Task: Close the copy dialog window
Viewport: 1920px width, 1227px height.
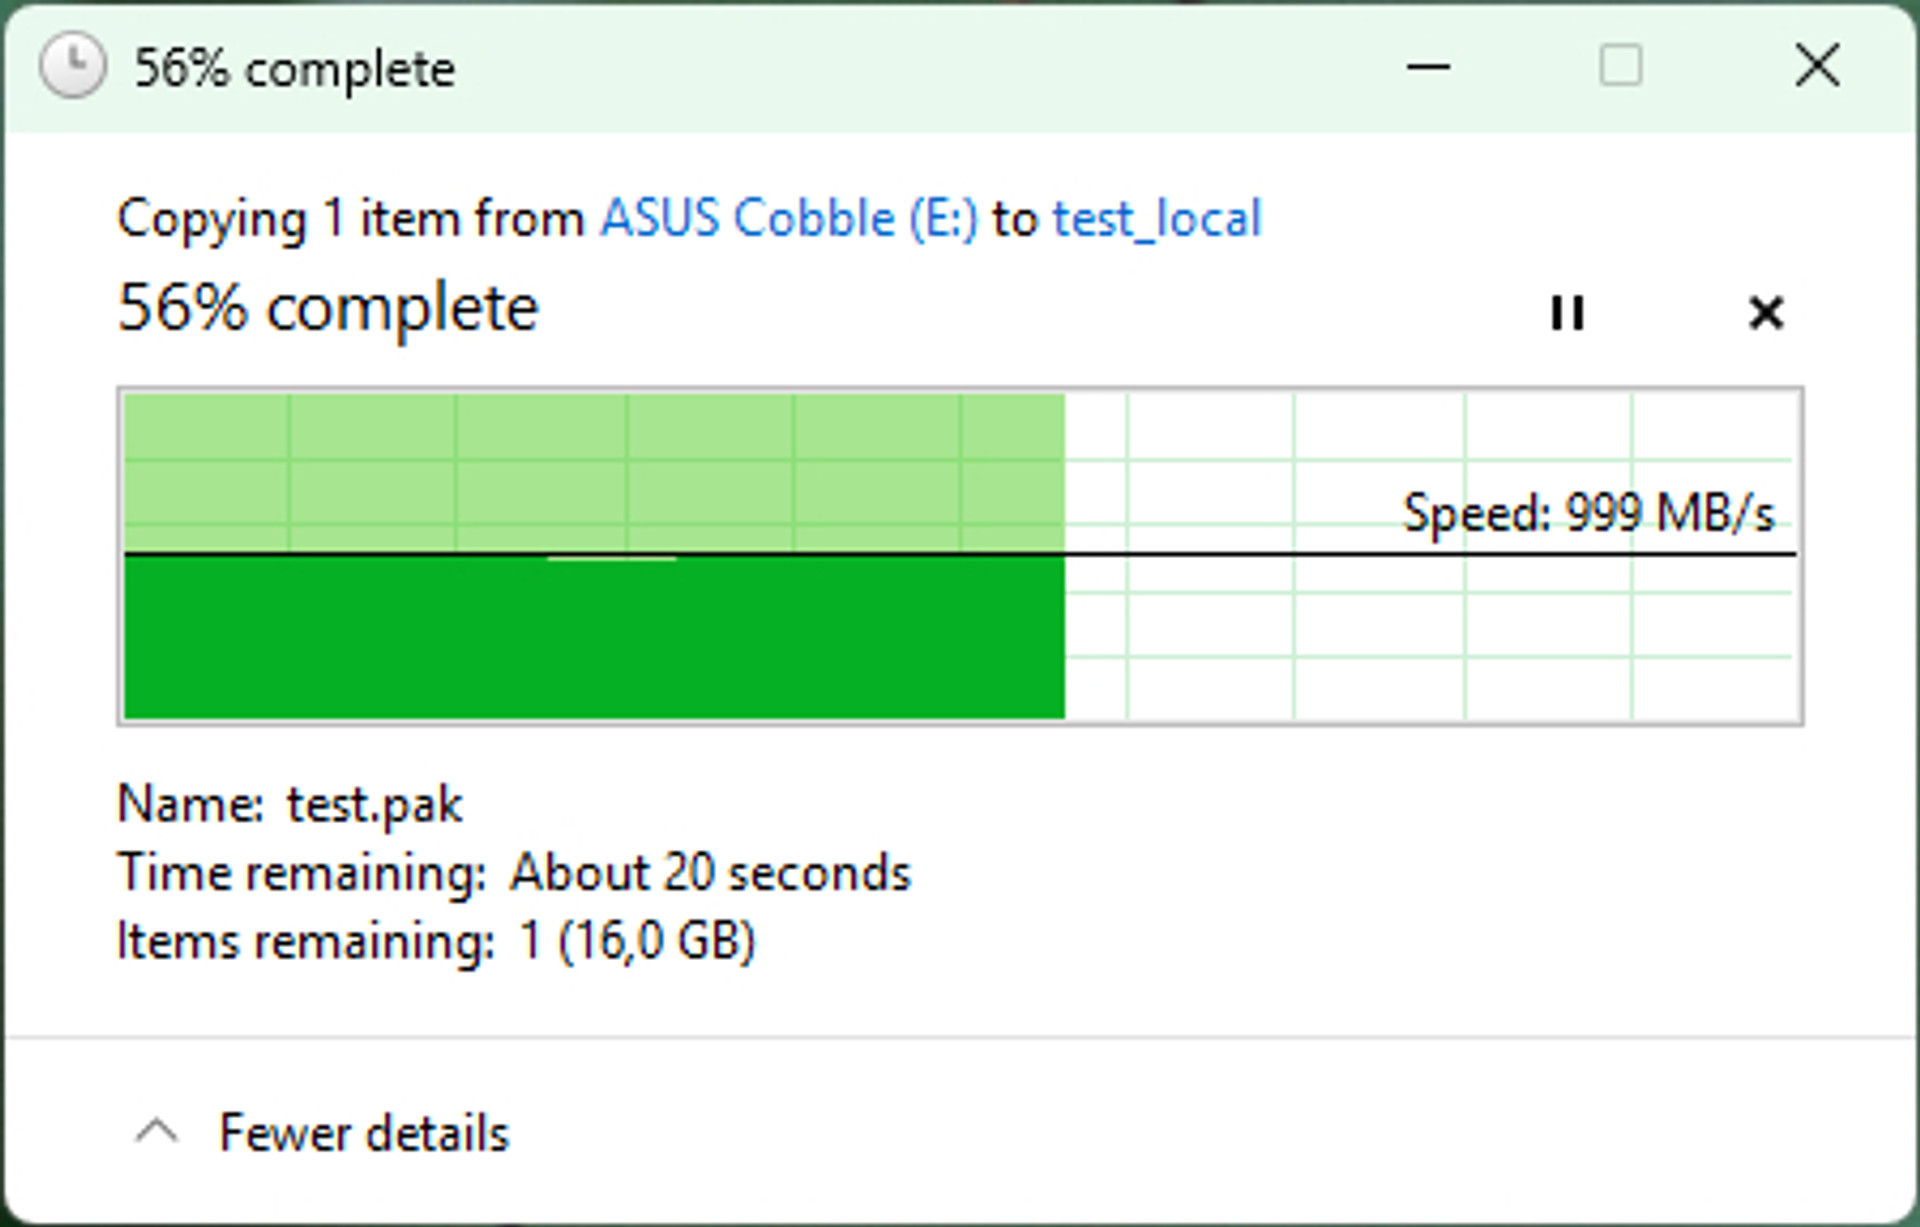Action: tap(1817, 66)
